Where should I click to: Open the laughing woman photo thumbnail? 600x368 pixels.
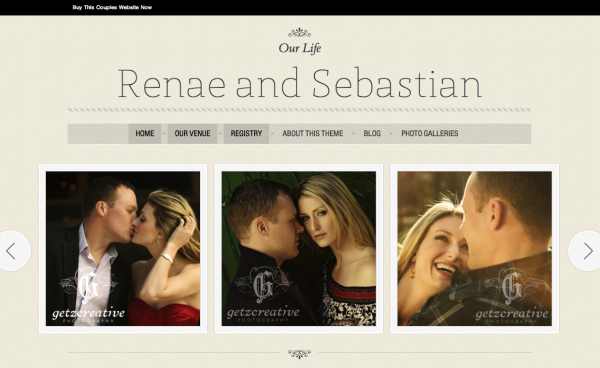474,249
